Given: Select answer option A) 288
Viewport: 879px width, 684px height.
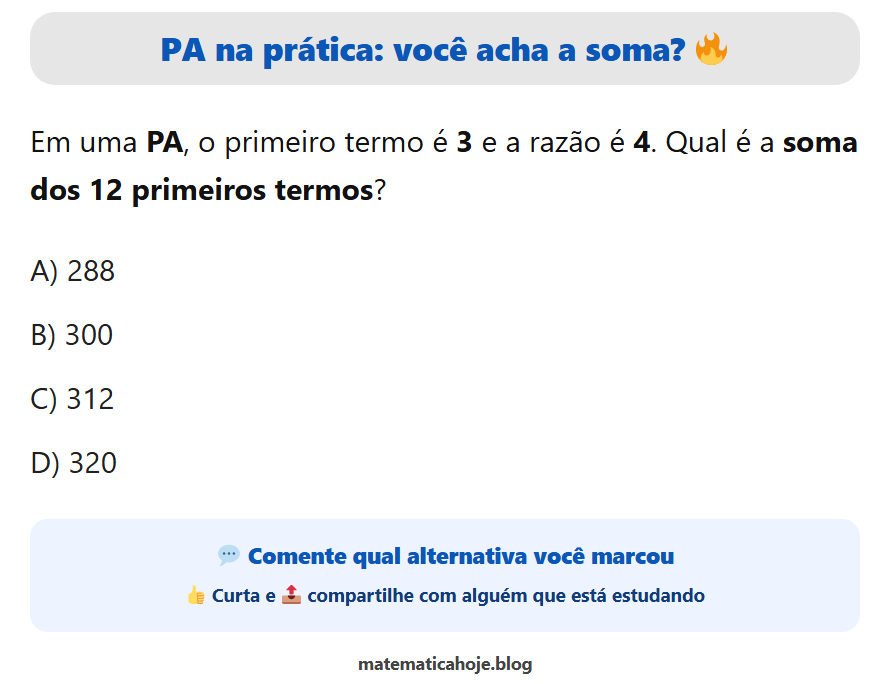Looking at the screenshot, I should 73,271.
